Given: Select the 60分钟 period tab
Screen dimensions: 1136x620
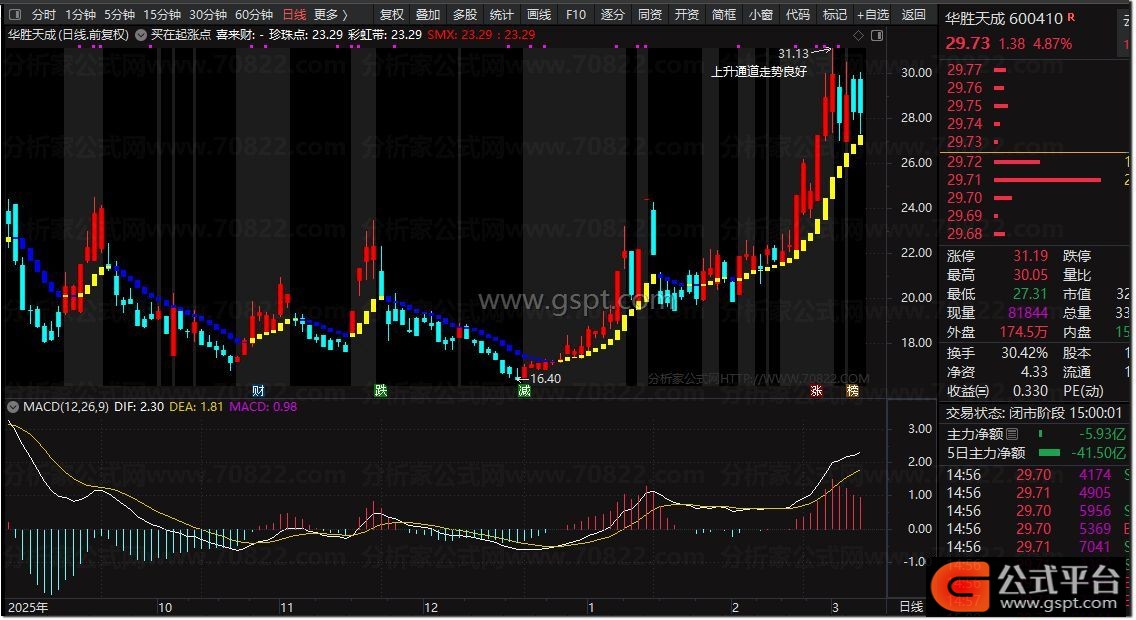Looking at the screenshot, I should coord(254,15).
